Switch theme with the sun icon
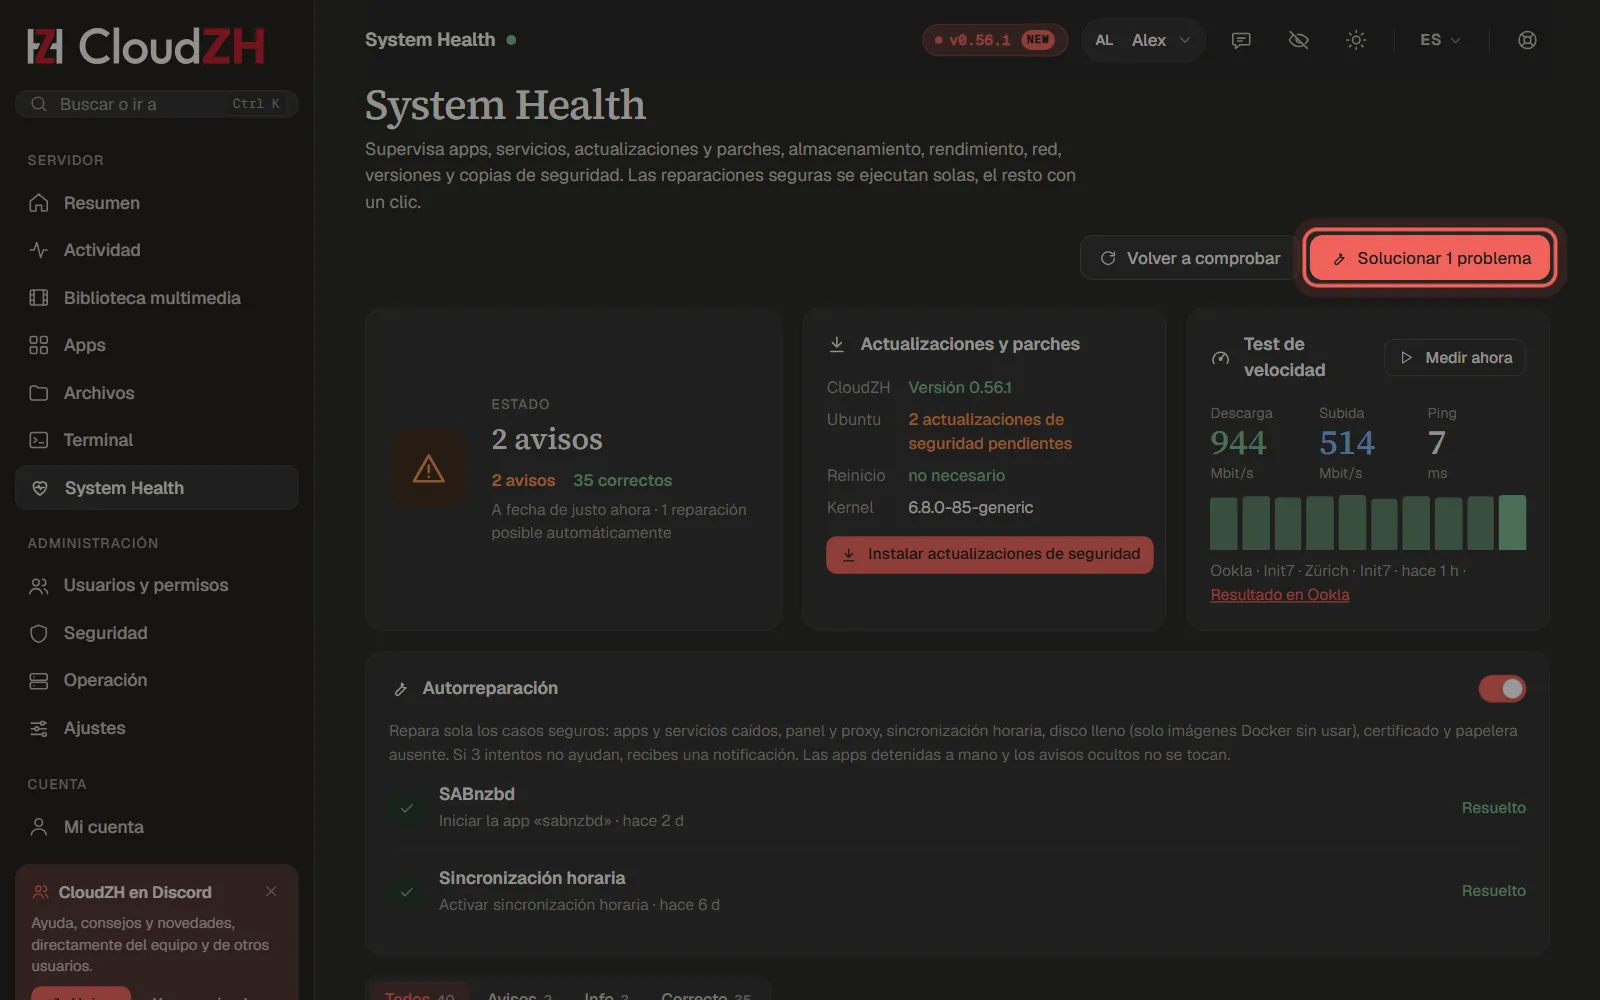This screenshot has height=1000, width=1600. point(1356,40)
